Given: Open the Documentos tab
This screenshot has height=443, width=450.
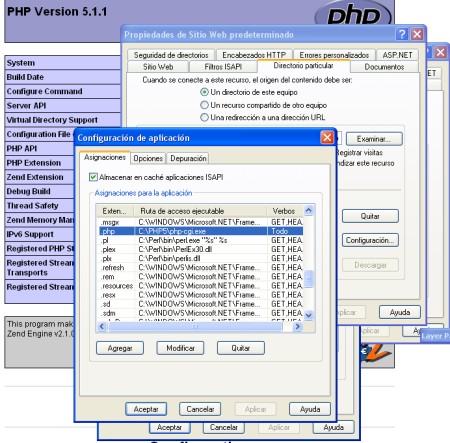Looking at the screenshot, I should tap(384, 67).
